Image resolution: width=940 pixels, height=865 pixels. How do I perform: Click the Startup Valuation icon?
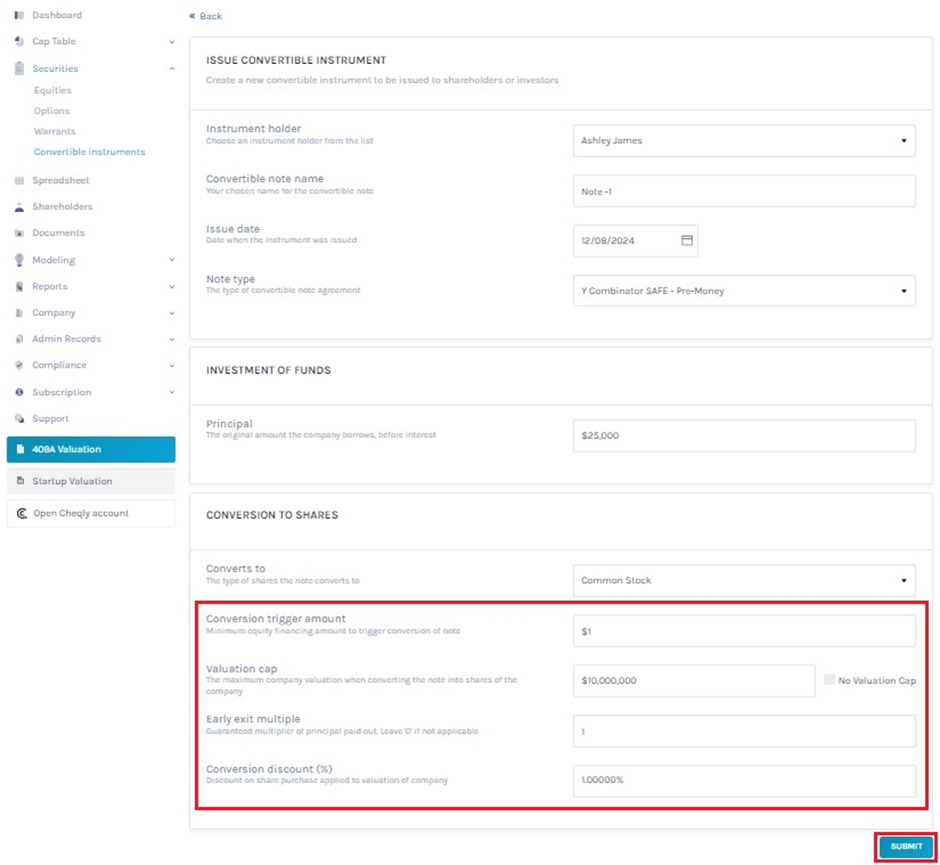(20, 481)
